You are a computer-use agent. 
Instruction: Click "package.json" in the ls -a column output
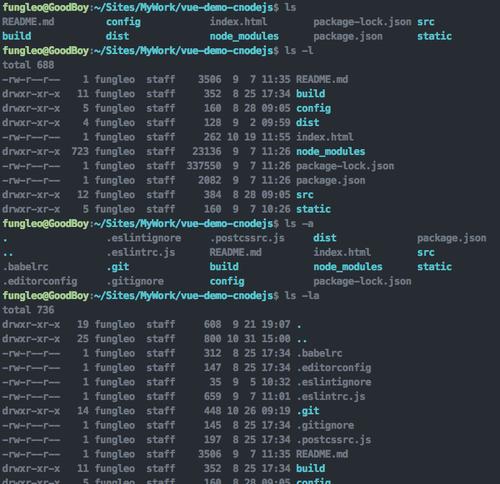[x=452, y=238]
